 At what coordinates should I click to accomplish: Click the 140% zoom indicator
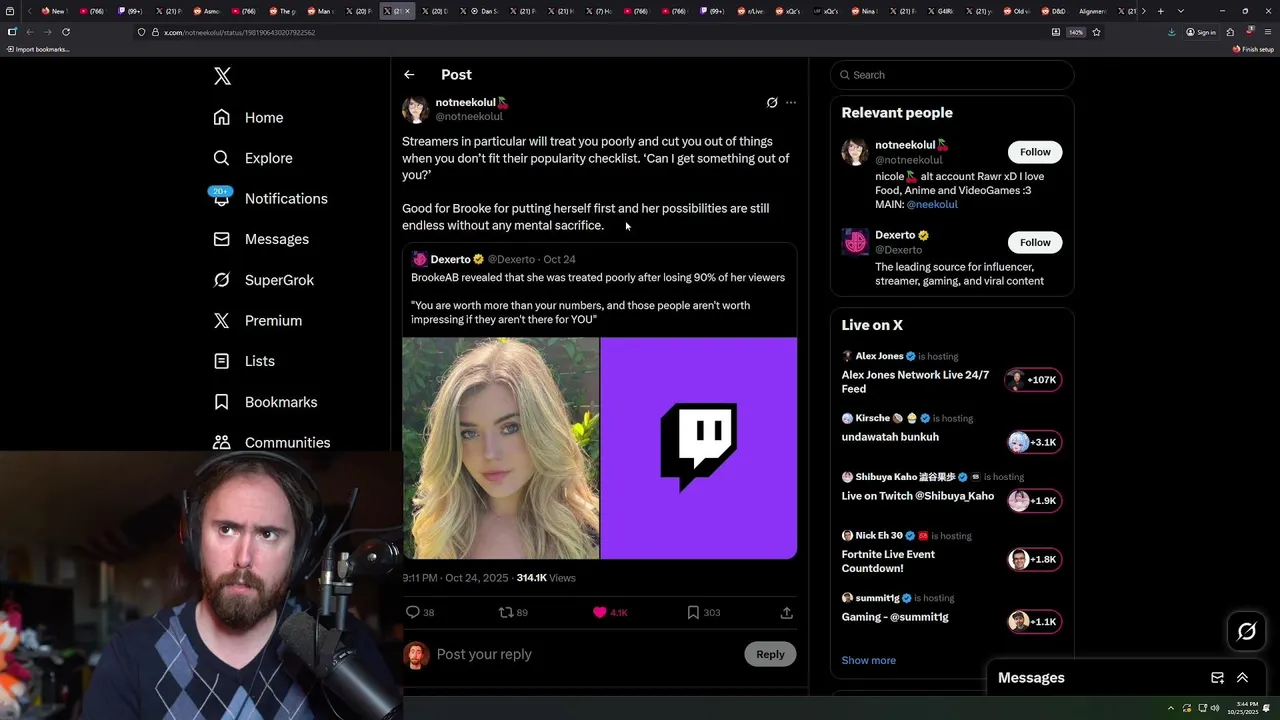(1076, 32)
